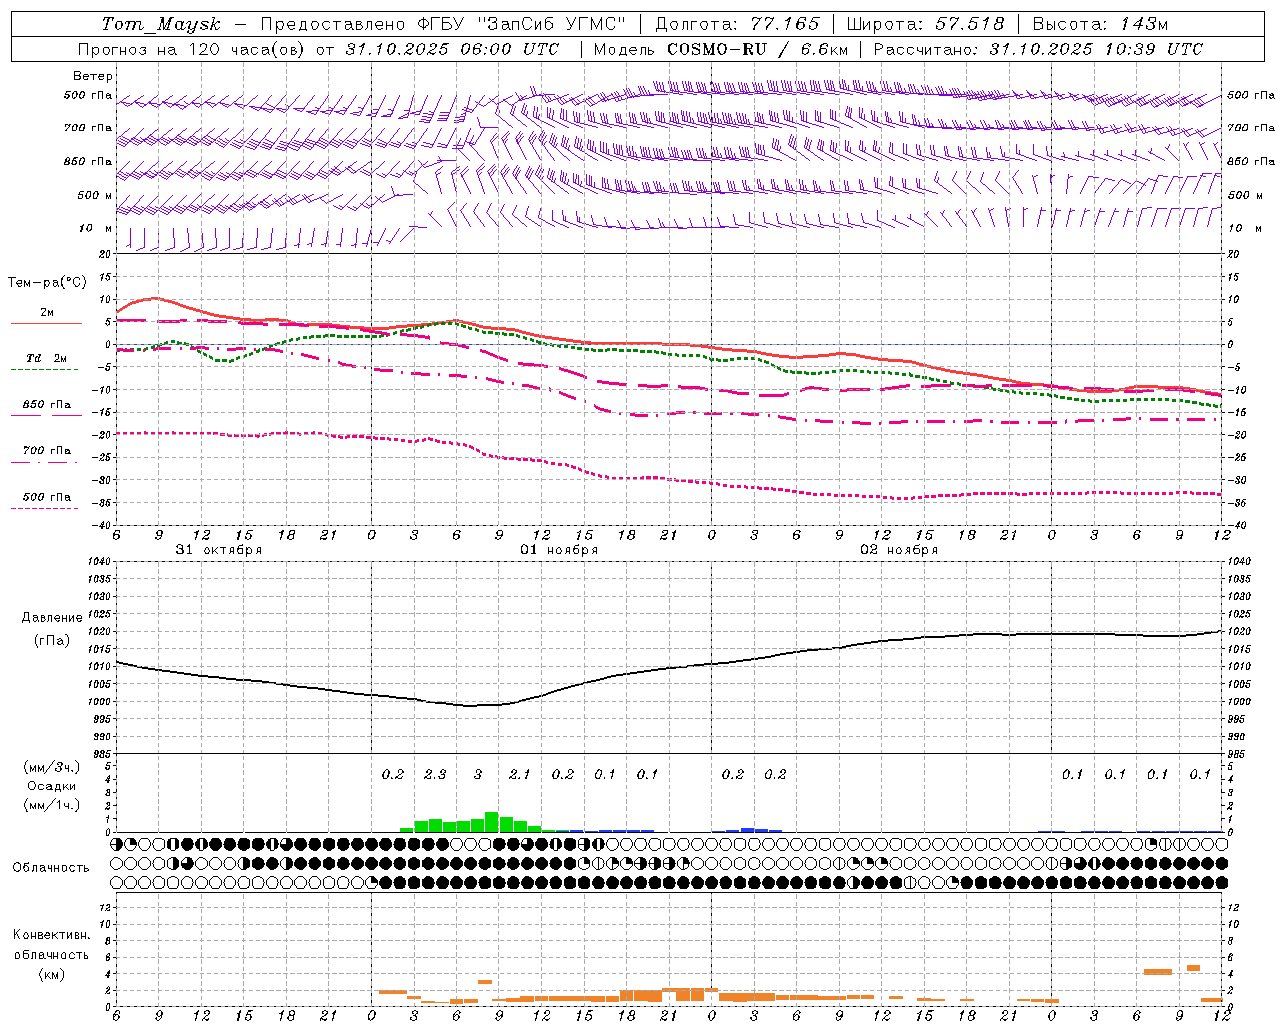Select the Осадки precipitation label
Screen dimensions: 1280x1024
[x=52, y=786]
